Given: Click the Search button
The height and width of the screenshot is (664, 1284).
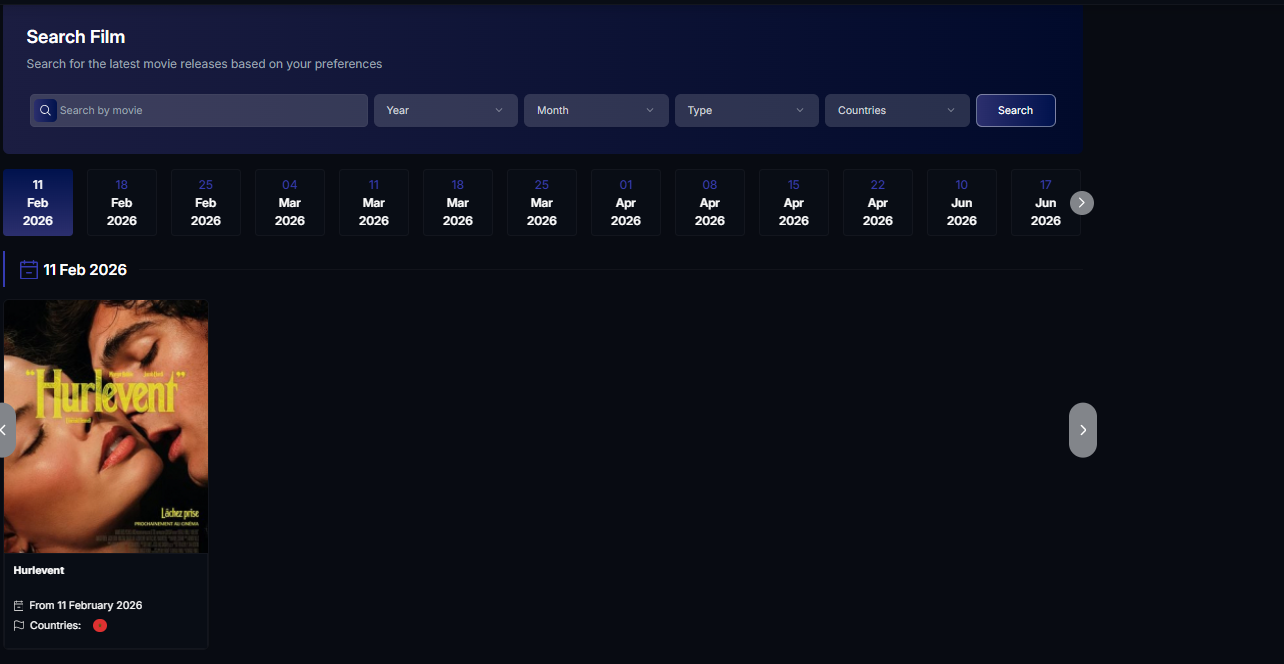Looking at the screenshot, I should [1016, 110].
